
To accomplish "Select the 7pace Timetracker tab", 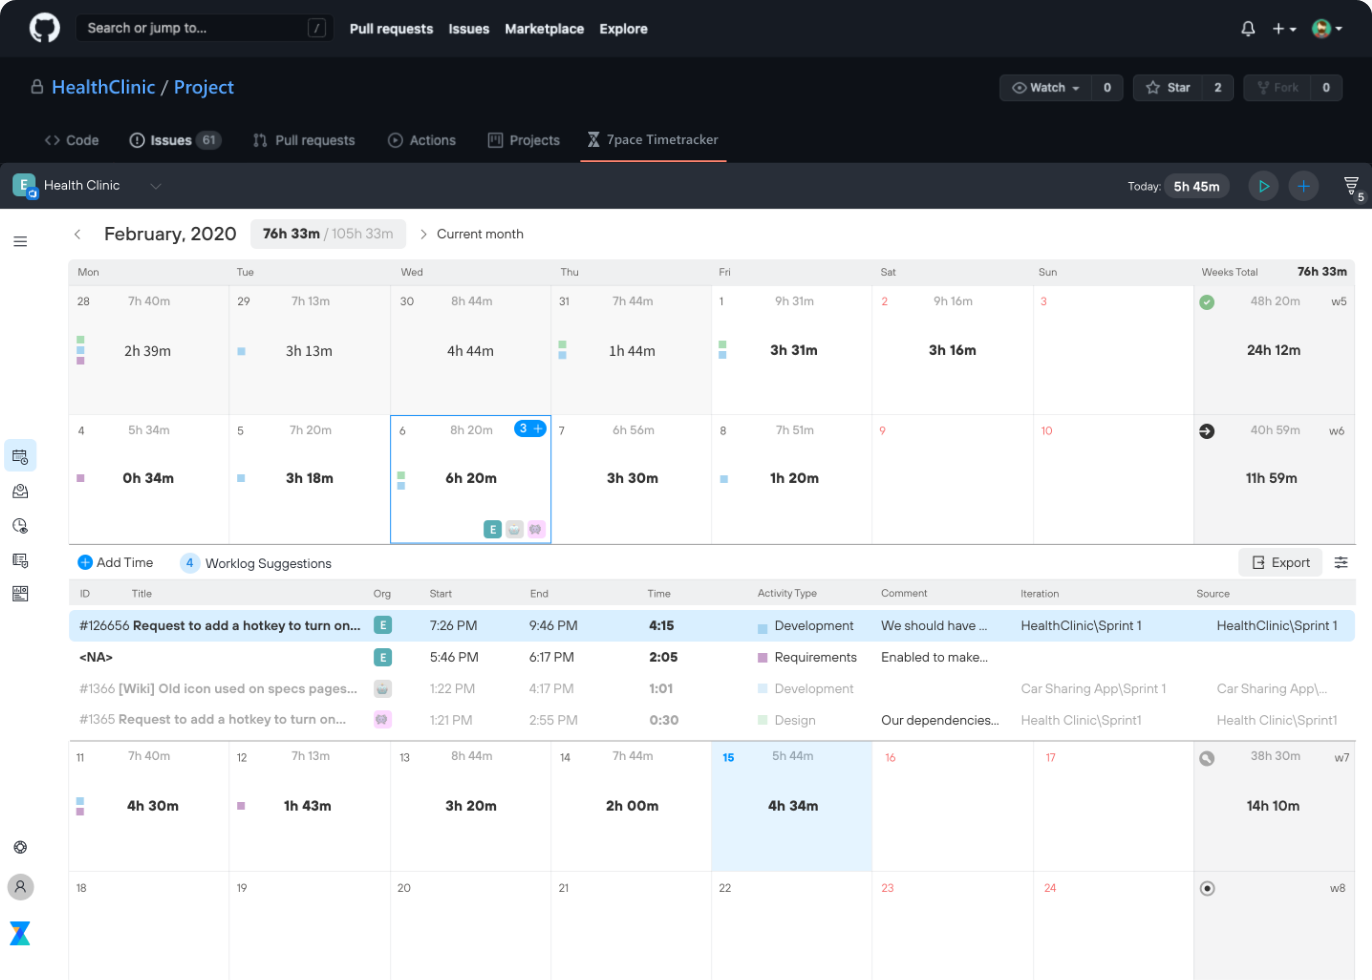I will point(653,140).
